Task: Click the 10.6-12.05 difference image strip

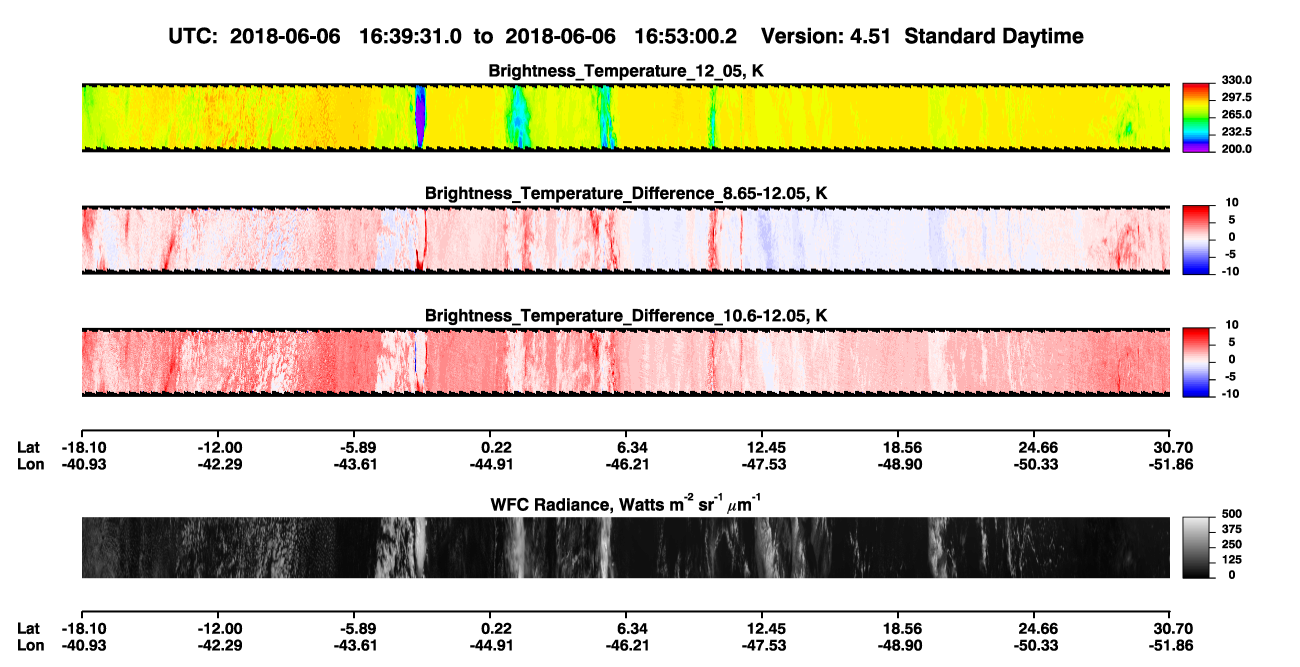Action: (x=625, y=362)
